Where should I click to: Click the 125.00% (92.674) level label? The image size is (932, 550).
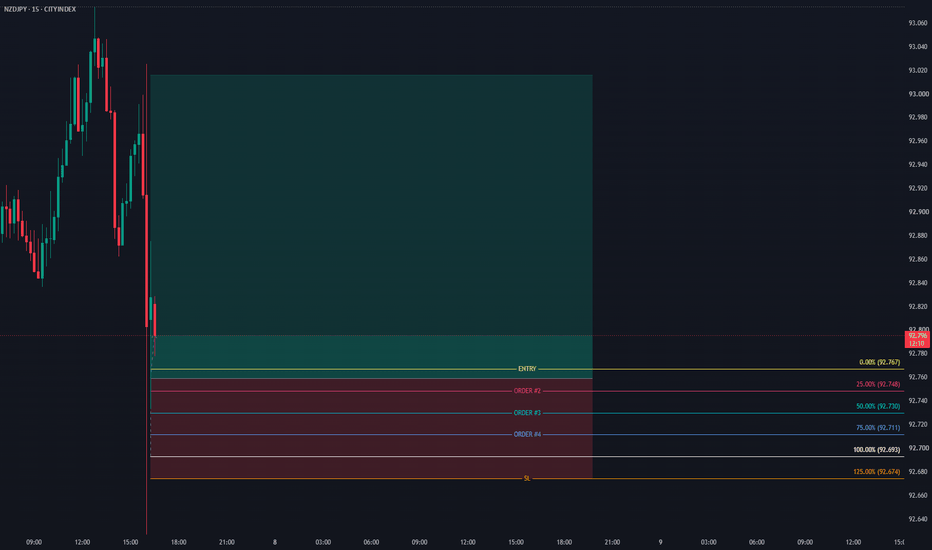[x=877, y=472]
